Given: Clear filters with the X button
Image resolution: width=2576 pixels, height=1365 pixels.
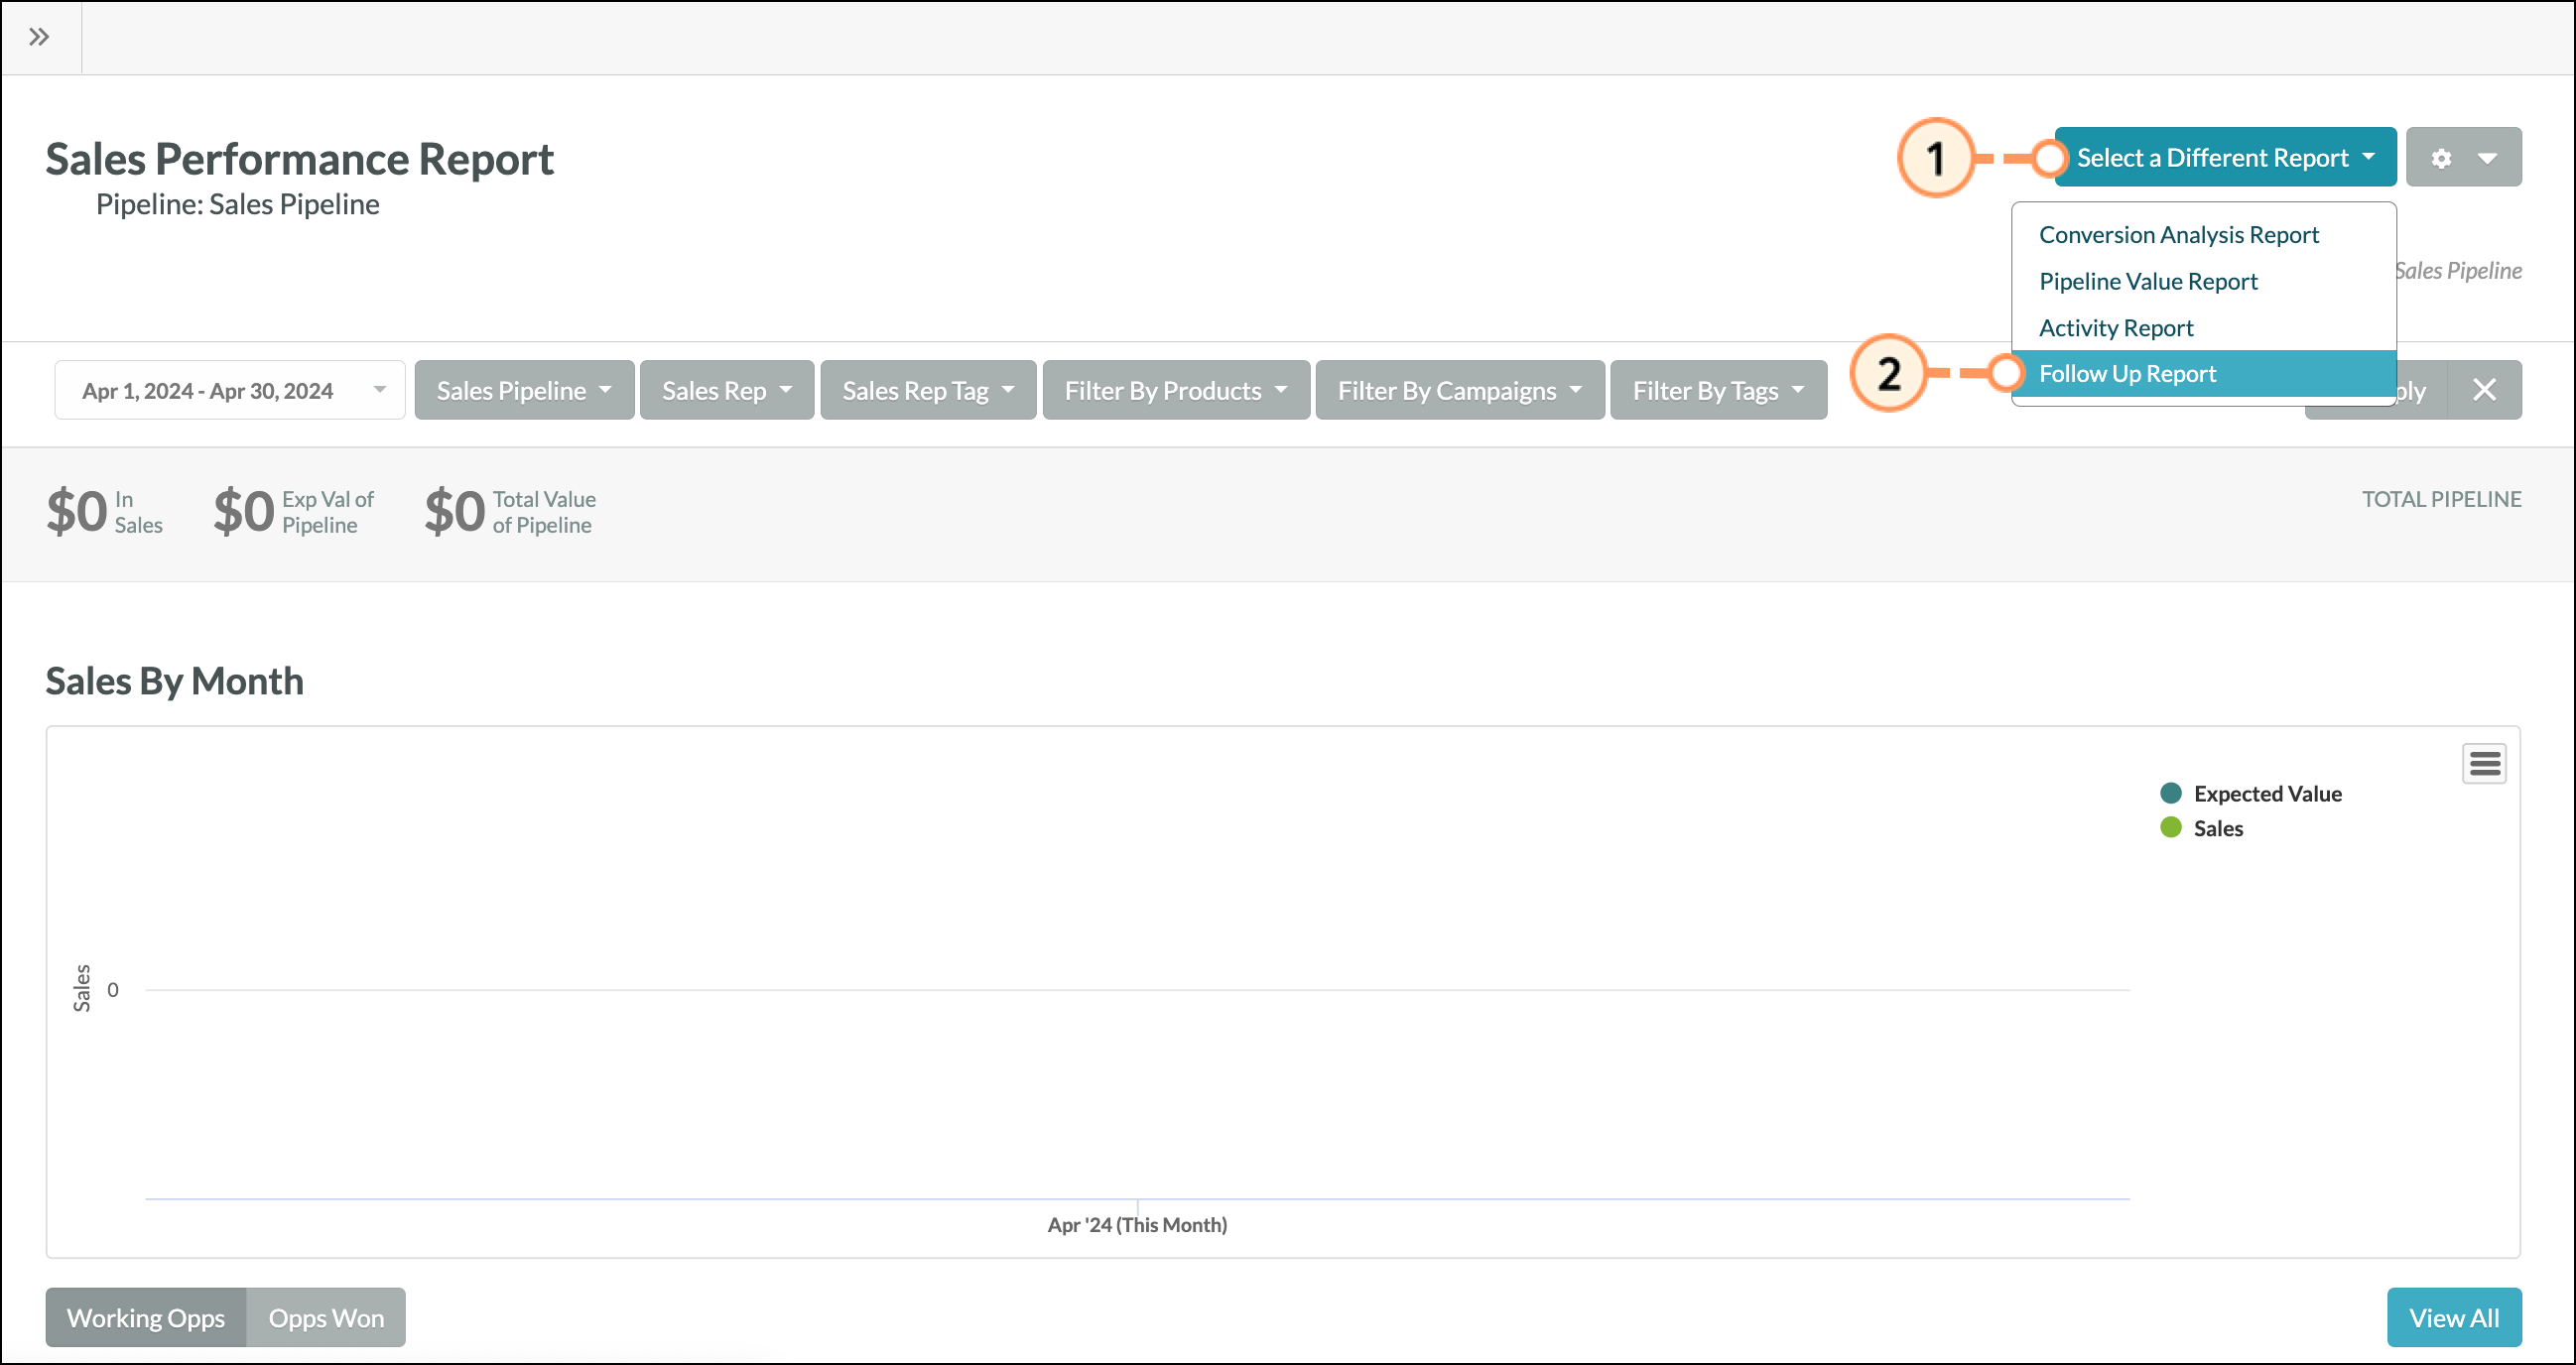Looking at the screenshot, I should click(2484, 390).
